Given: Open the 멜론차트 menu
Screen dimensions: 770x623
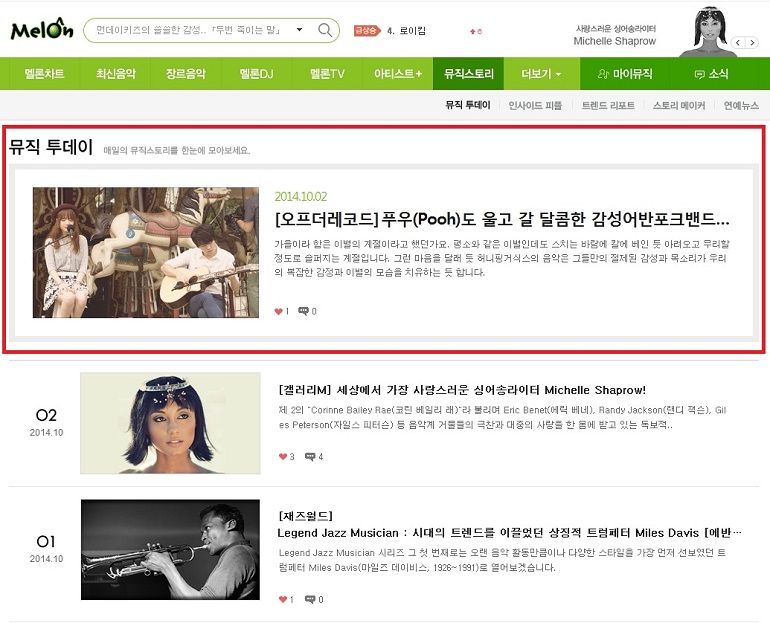Looking at the screenshot, I should coord(44,74).
